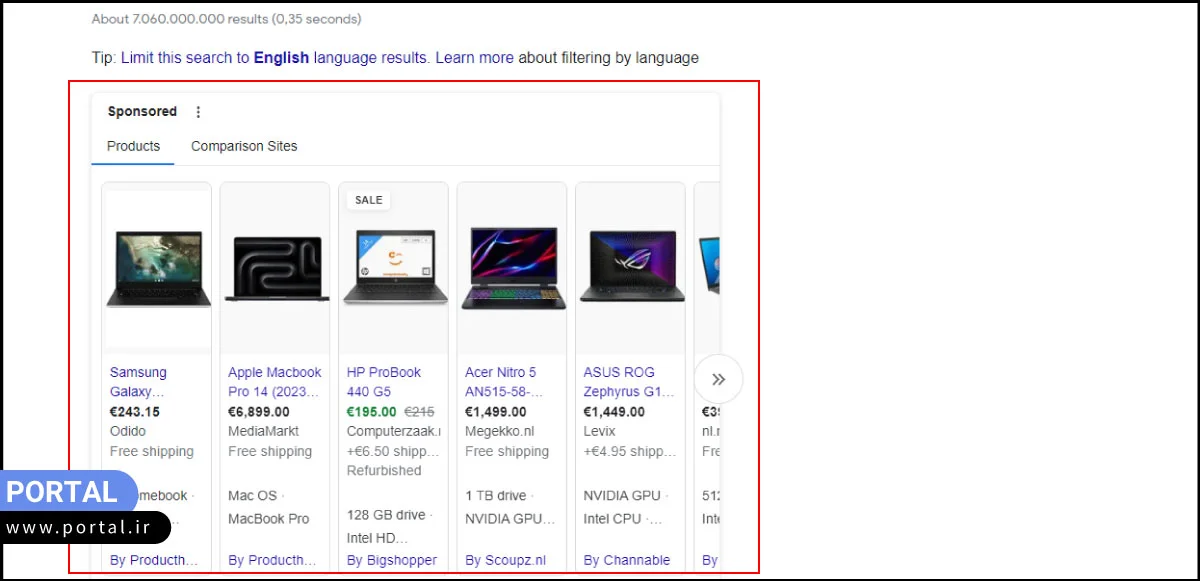Click the ASUS ROG Zephyrus laptop image
This screenshot has width=1200, height=581.
point(630,268)
